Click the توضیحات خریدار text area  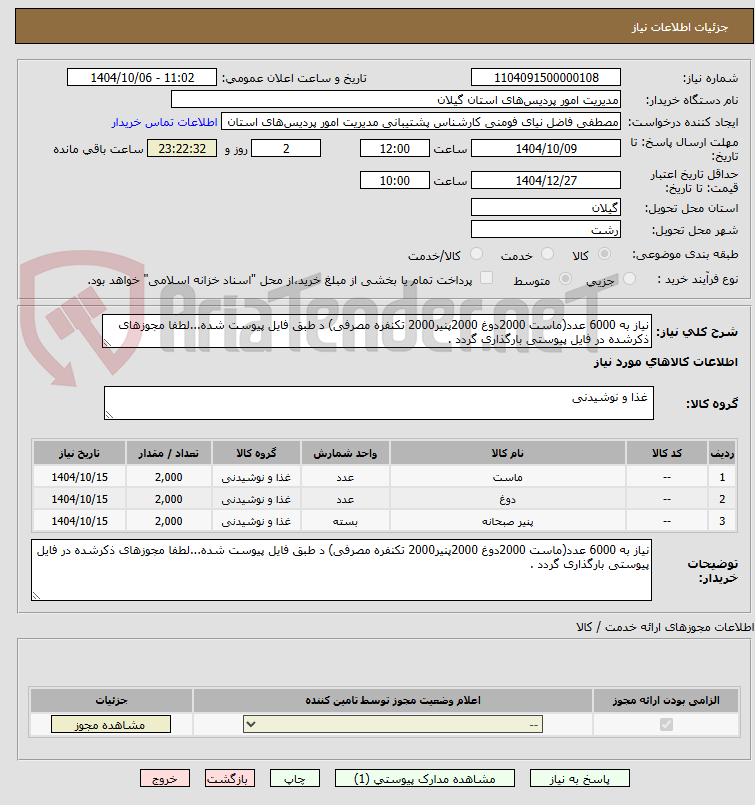point(341,570)
